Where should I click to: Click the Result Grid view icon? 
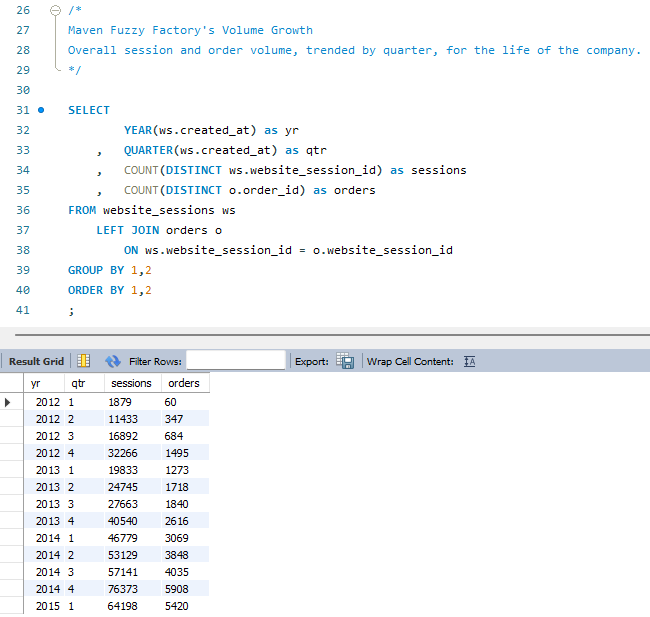(x=83, y=361)
